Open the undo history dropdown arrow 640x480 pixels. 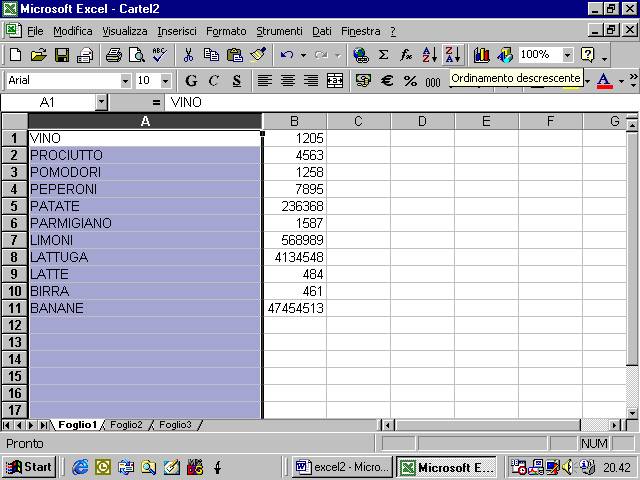303,55
